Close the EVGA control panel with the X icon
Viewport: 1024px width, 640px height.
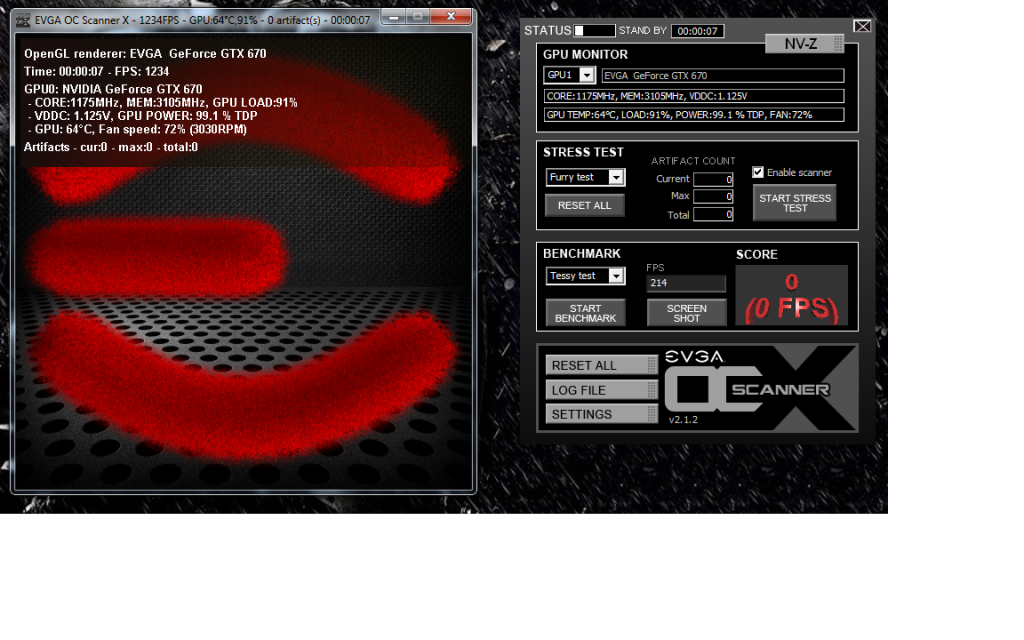pos(862,26)
